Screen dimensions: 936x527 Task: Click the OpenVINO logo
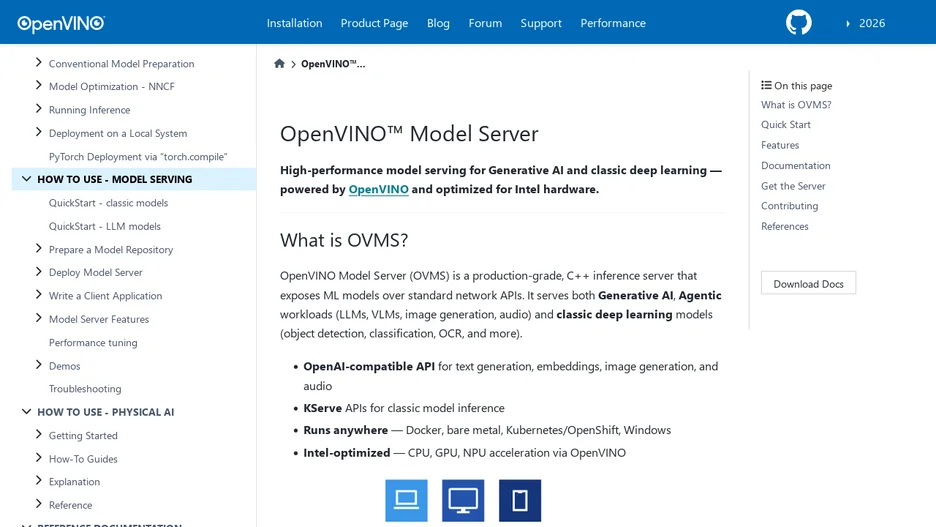coord(61,23)
